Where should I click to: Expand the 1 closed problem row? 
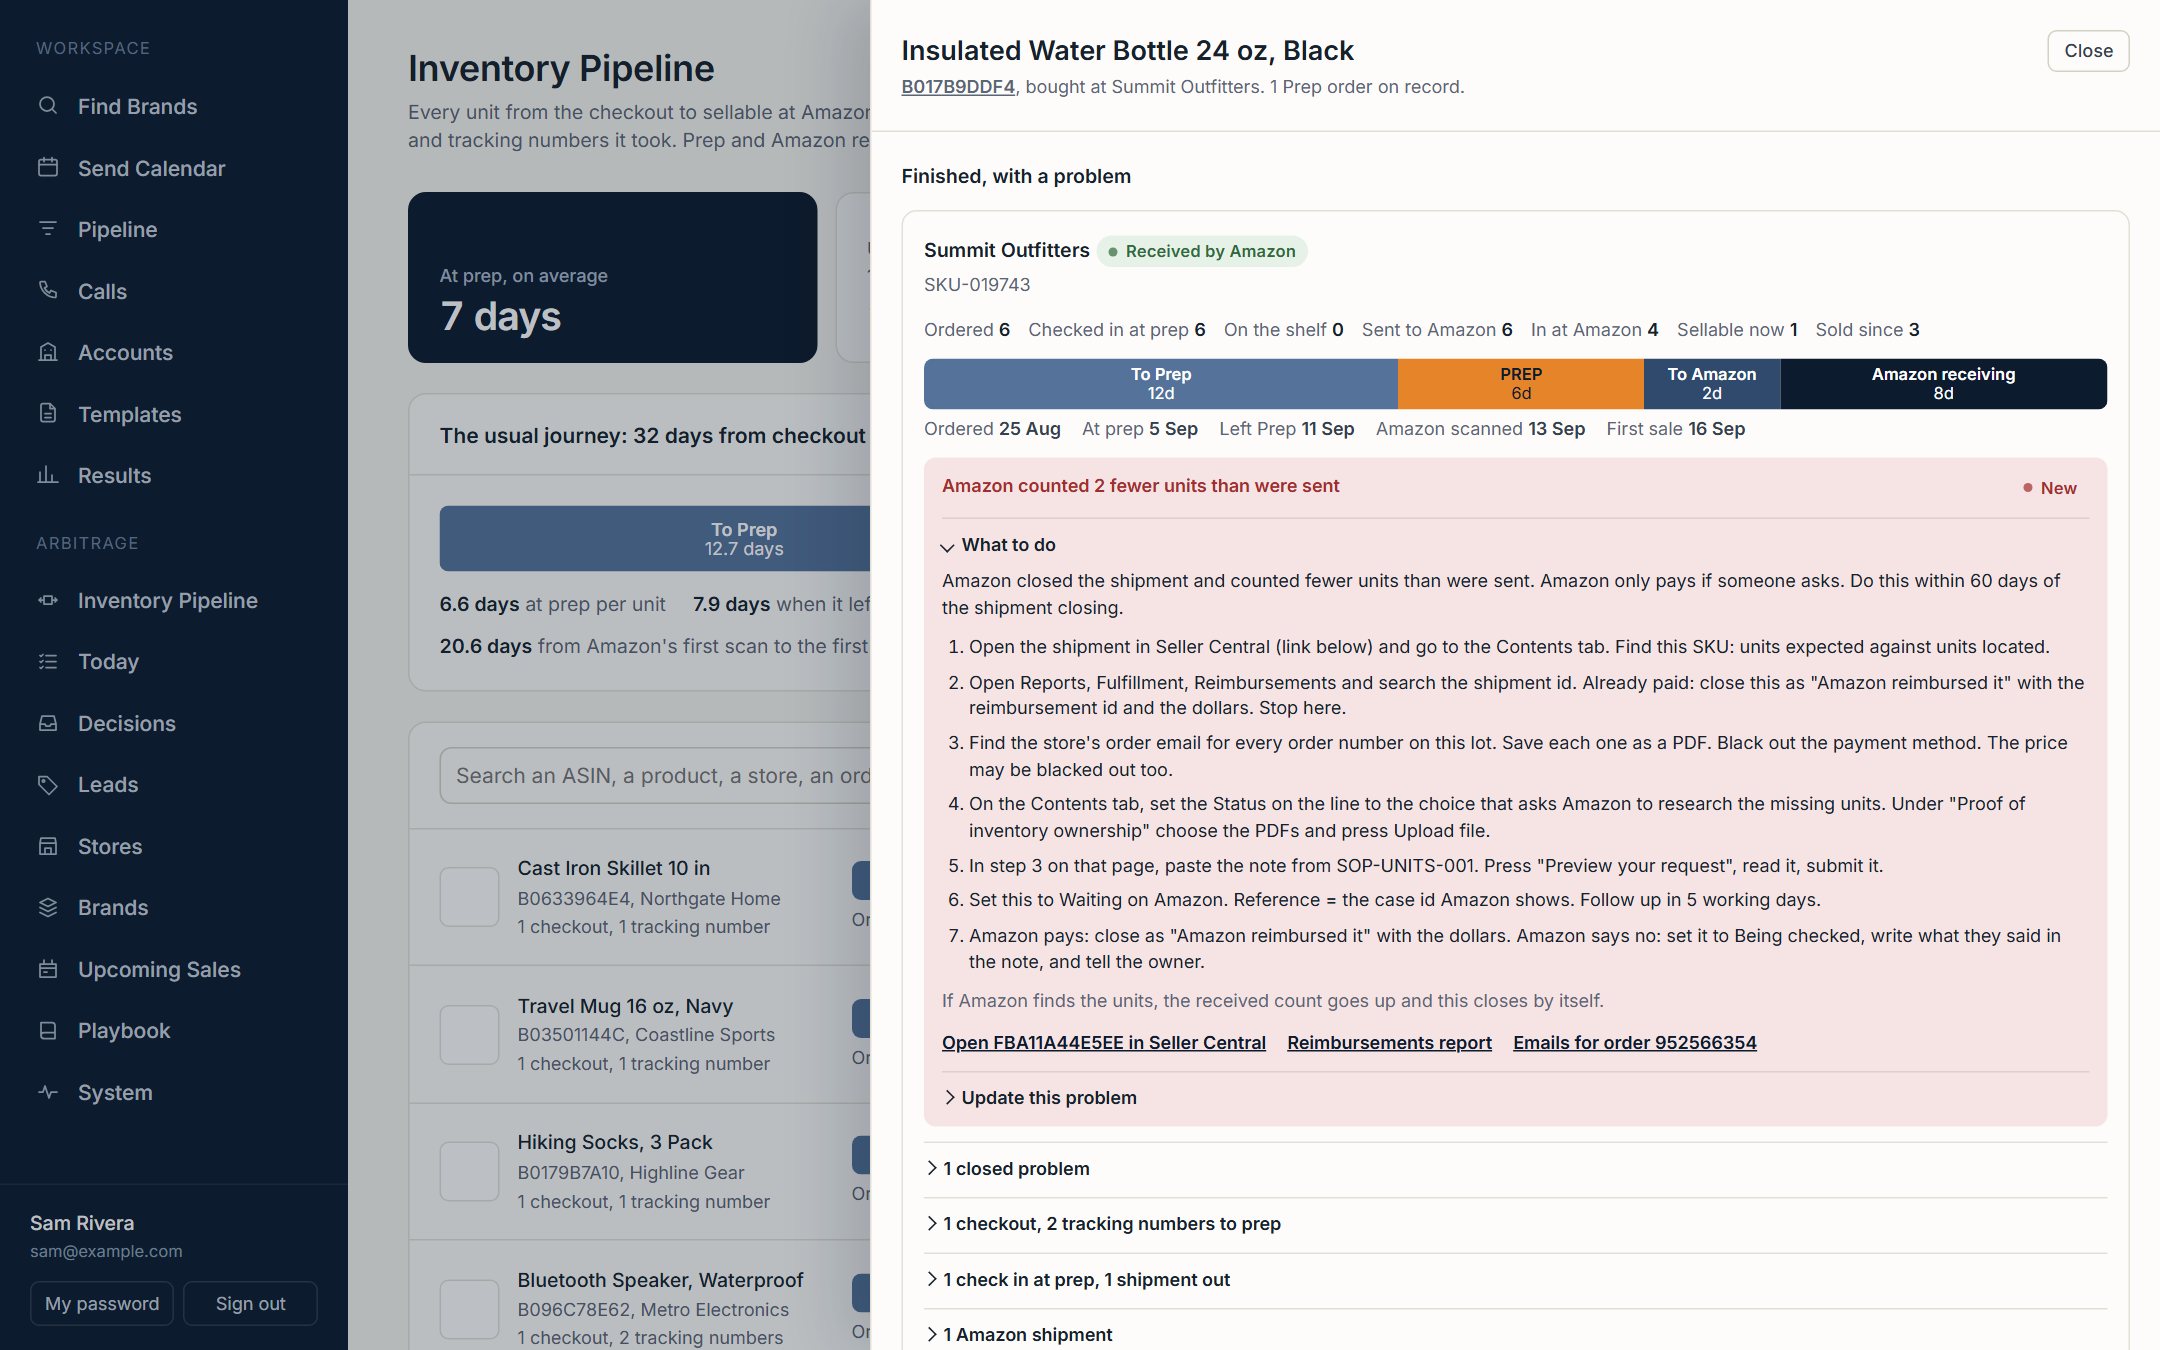1515,1169
